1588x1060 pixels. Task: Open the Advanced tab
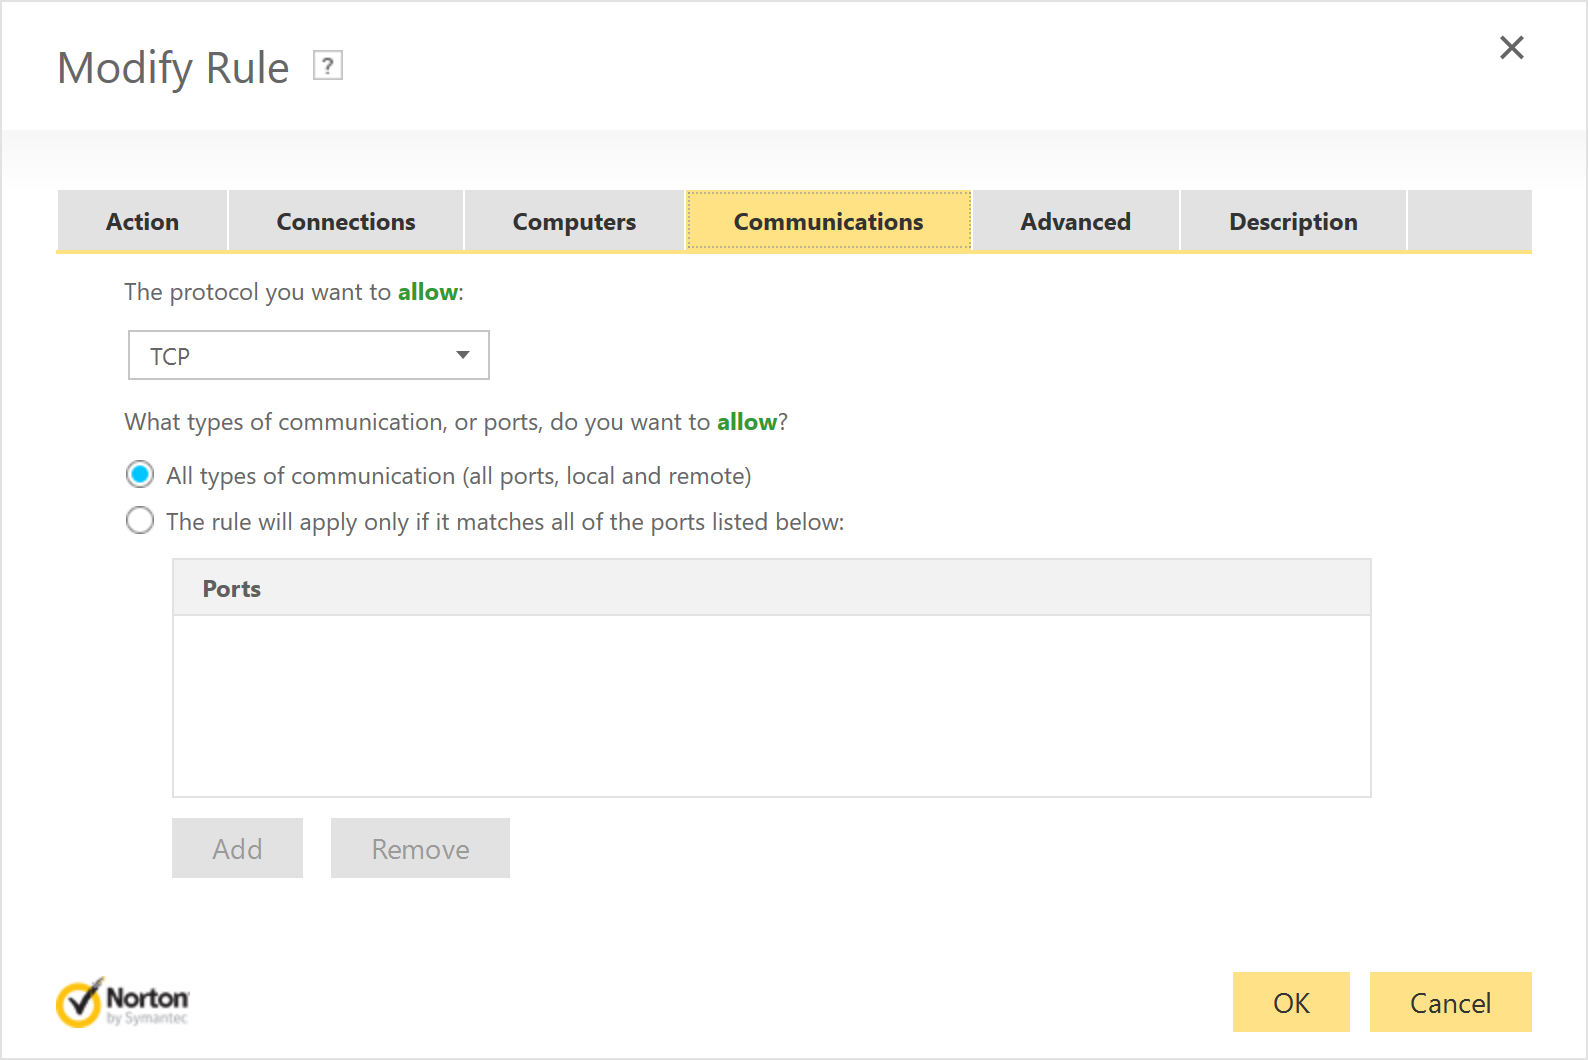pos(1075,221)
